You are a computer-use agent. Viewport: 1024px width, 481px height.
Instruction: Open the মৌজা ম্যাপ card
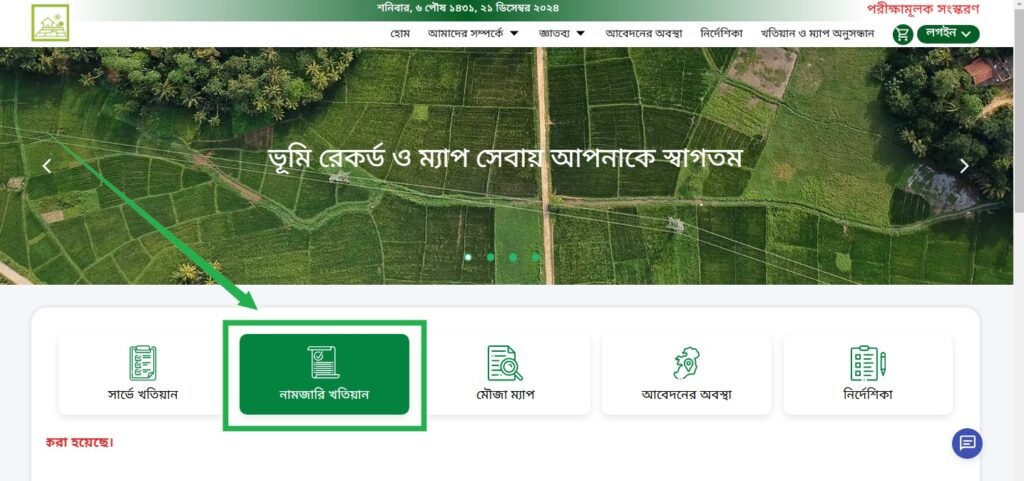point(505,374)
